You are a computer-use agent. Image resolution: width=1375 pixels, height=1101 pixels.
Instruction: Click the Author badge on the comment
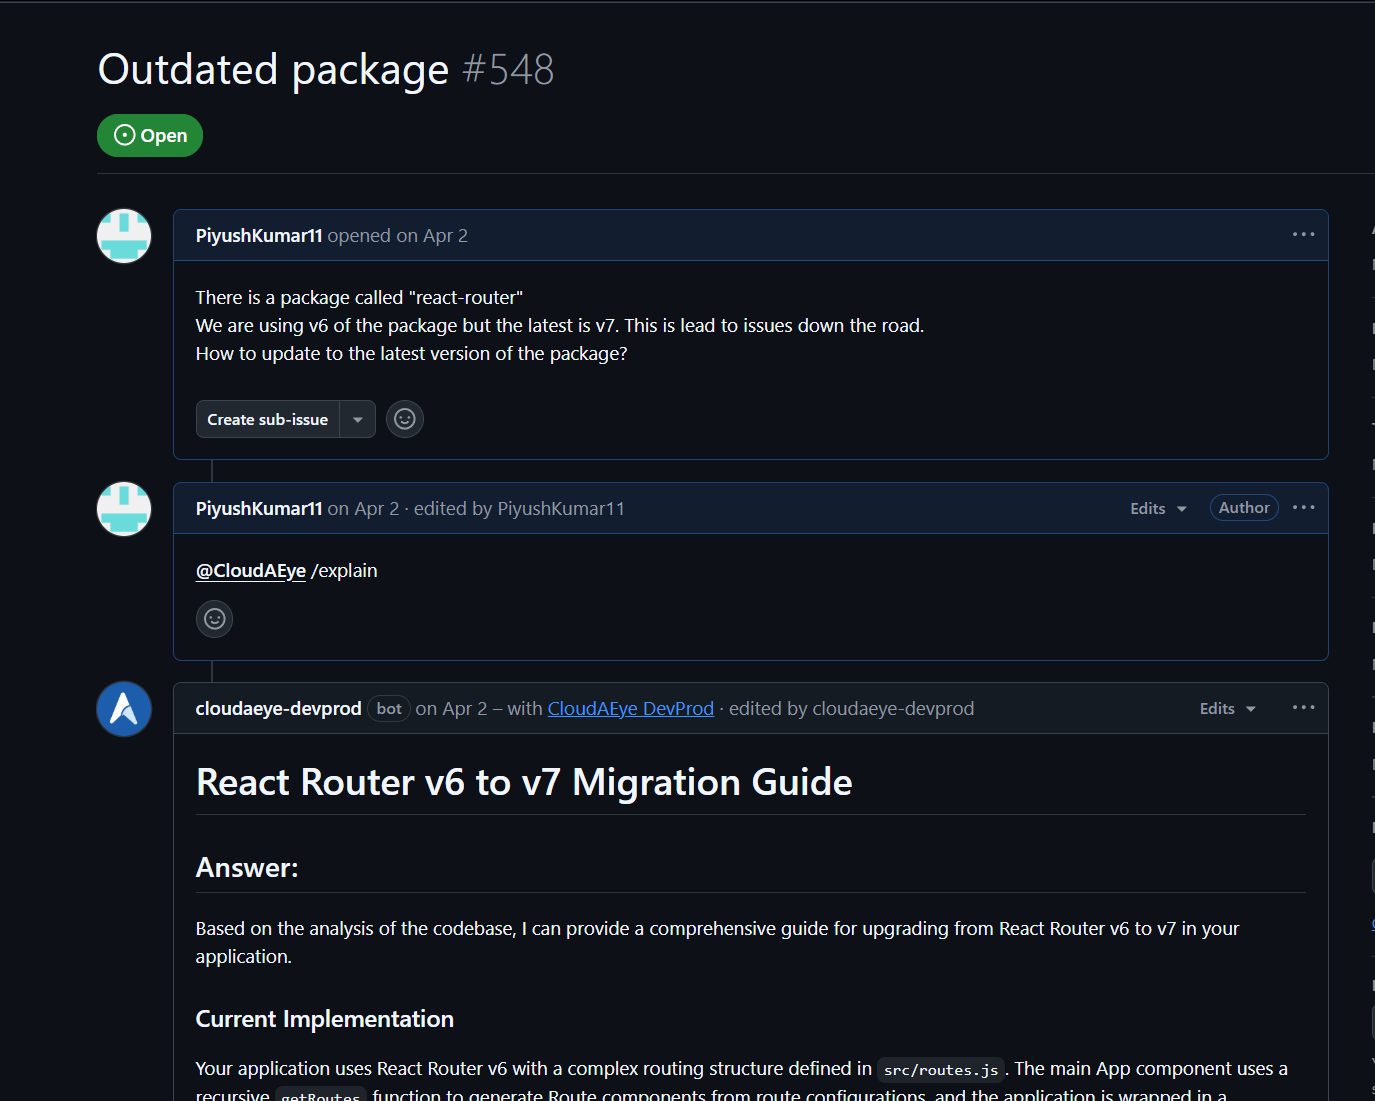click(1244, 508)
